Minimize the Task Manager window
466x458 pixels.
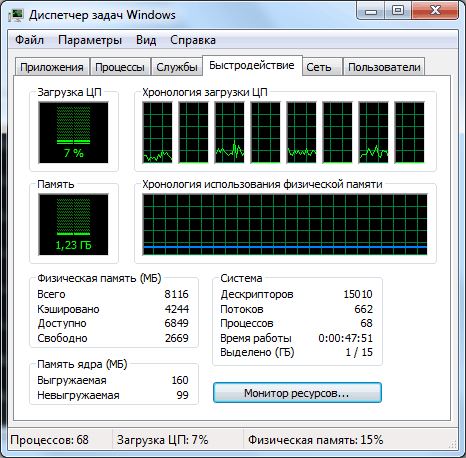pos(371,11)
